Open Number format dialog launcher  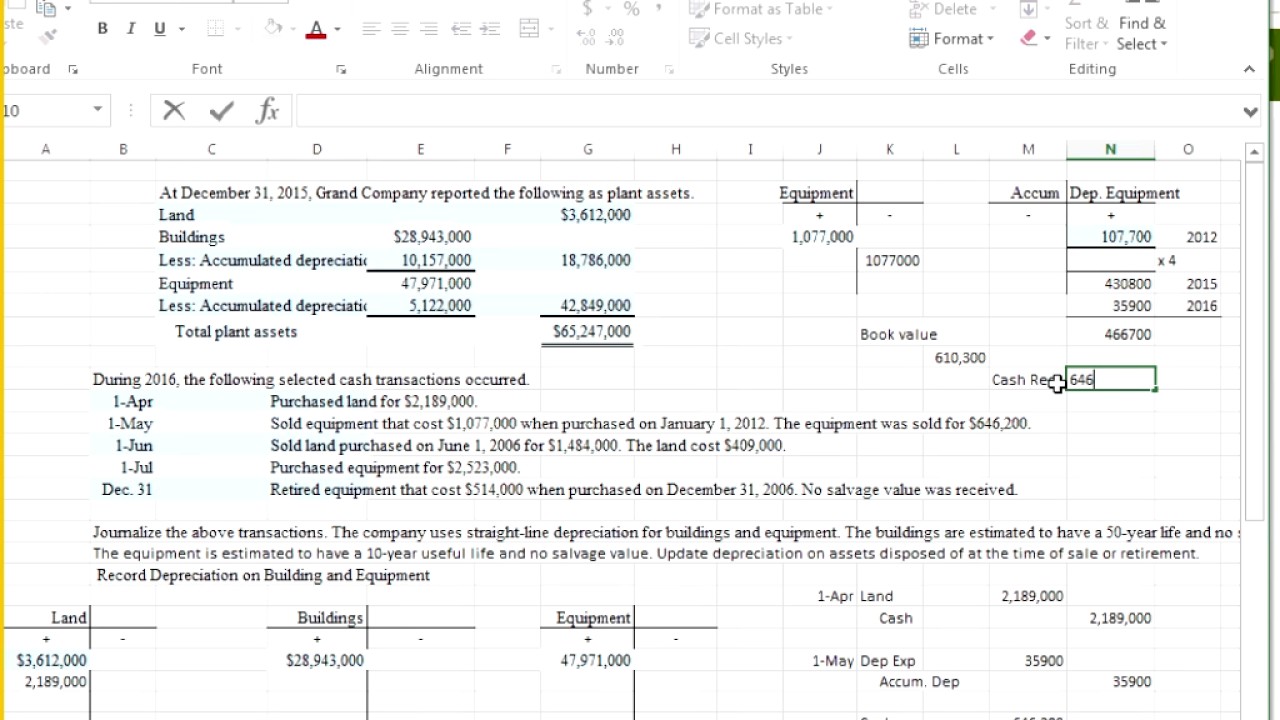(669, 70)
